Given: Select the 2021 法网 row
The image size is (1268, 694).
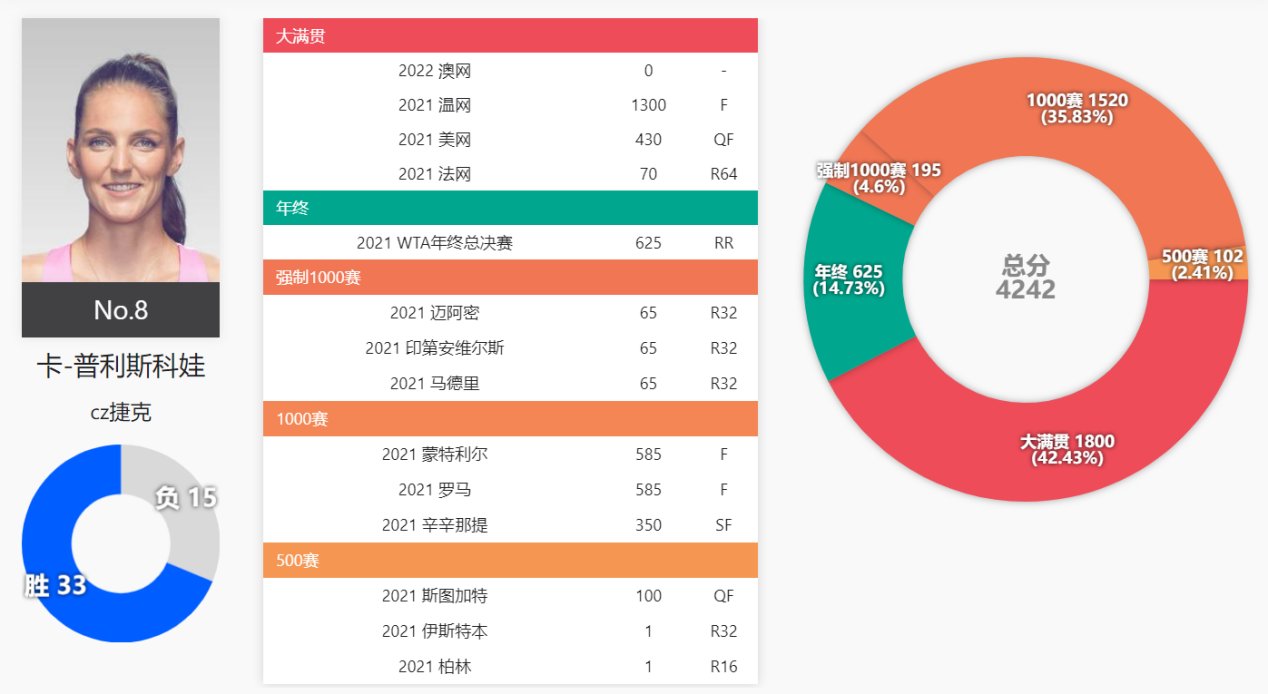Looking at the screenshot, I should coord(510,174).
